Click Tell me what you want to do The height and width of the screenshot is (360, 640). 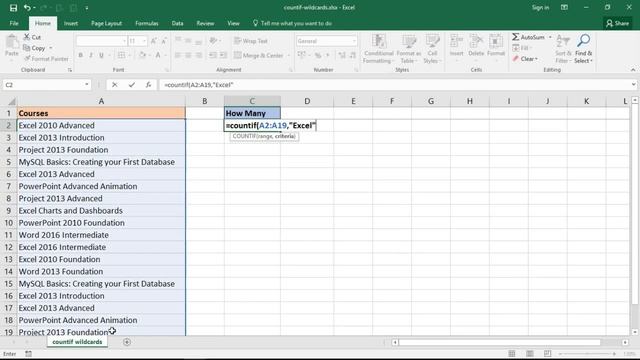tap(292, 23)
